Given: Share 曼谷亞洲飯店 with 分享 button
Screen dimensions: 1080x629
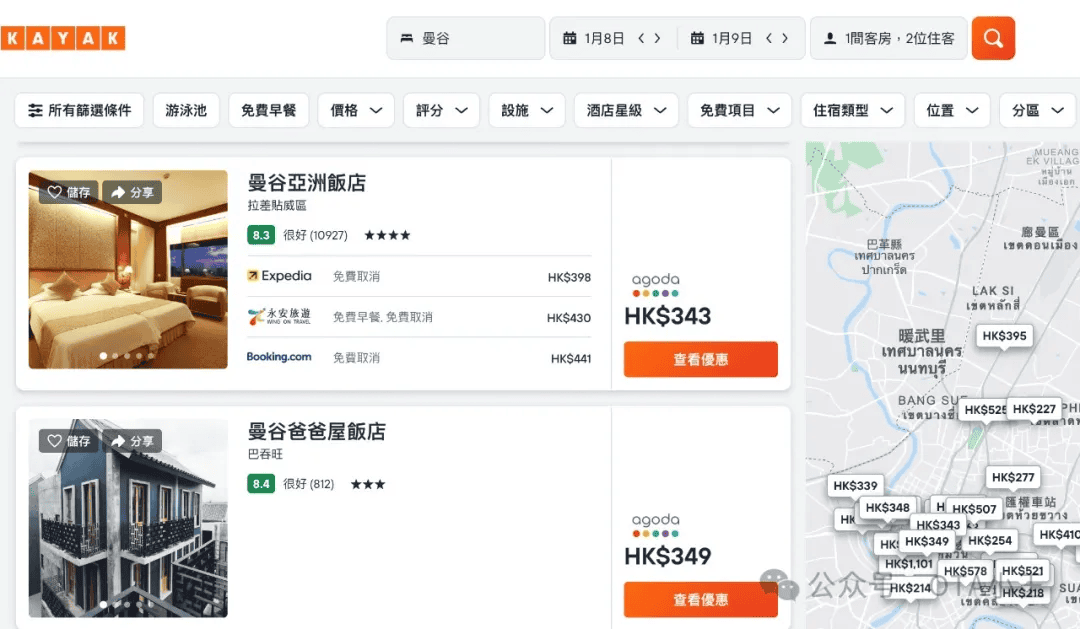Looking at the screenshot, I should [133, 192].
